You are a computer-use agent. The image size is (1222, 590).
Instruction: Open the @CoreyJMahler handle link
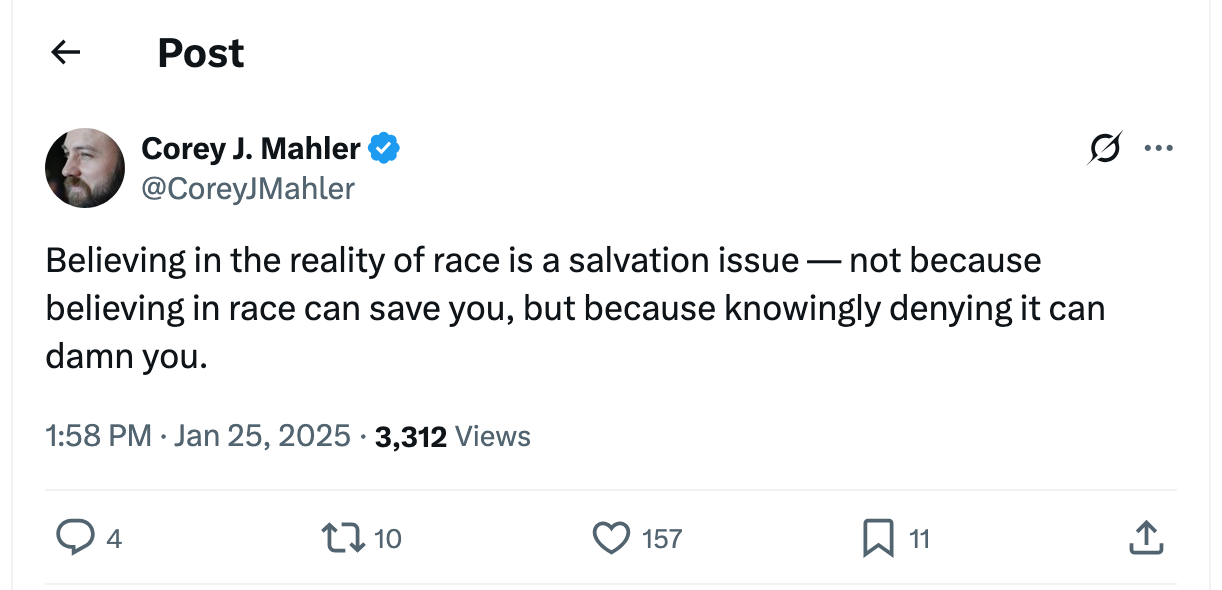pos(248,188)
